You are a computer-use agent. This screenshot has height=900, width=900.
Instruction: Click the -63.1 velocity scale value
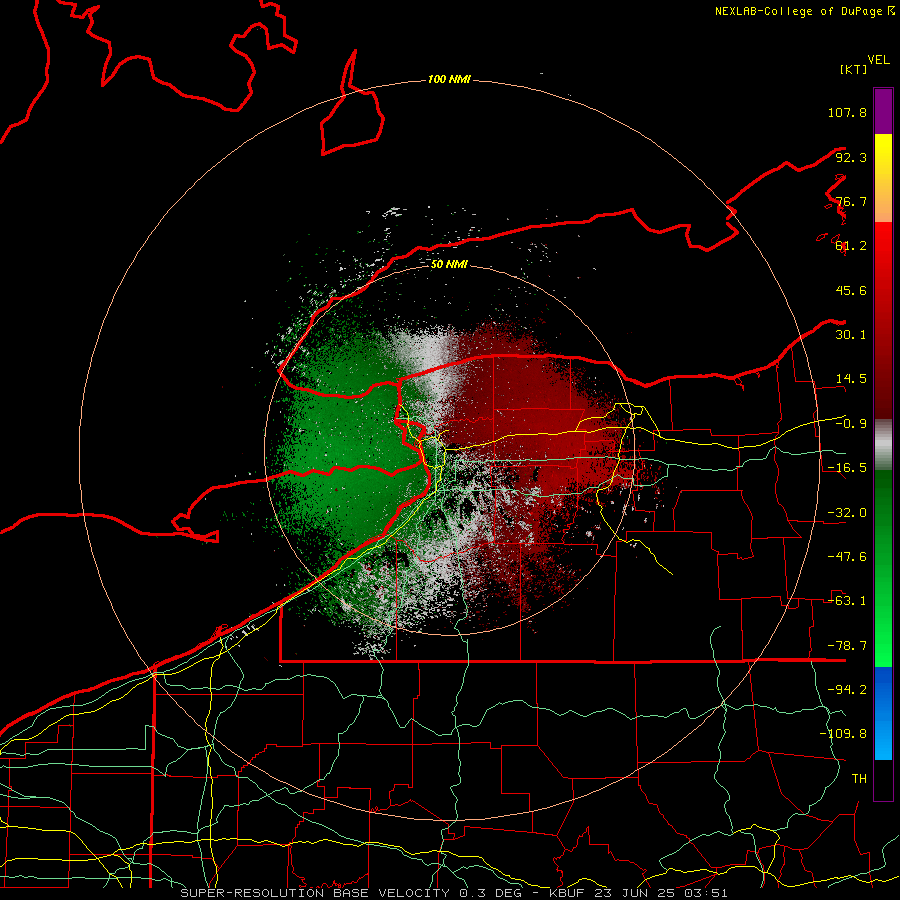point(847,601)
